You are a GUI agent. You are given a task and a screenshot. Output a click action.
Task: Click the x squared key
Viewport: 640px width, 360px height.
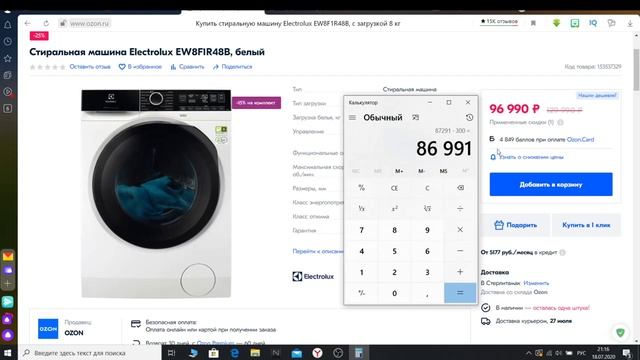[x=394, y=209]
